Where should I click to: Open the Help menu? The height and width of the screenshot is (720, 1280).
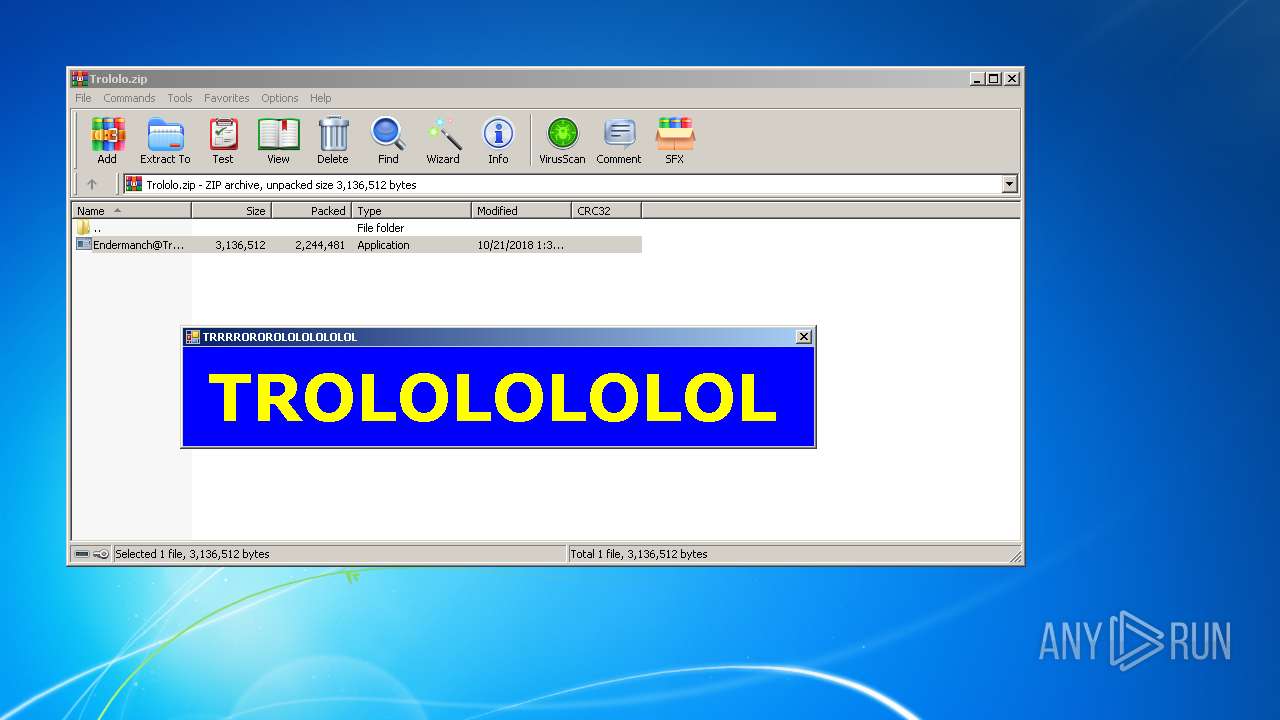320,98
